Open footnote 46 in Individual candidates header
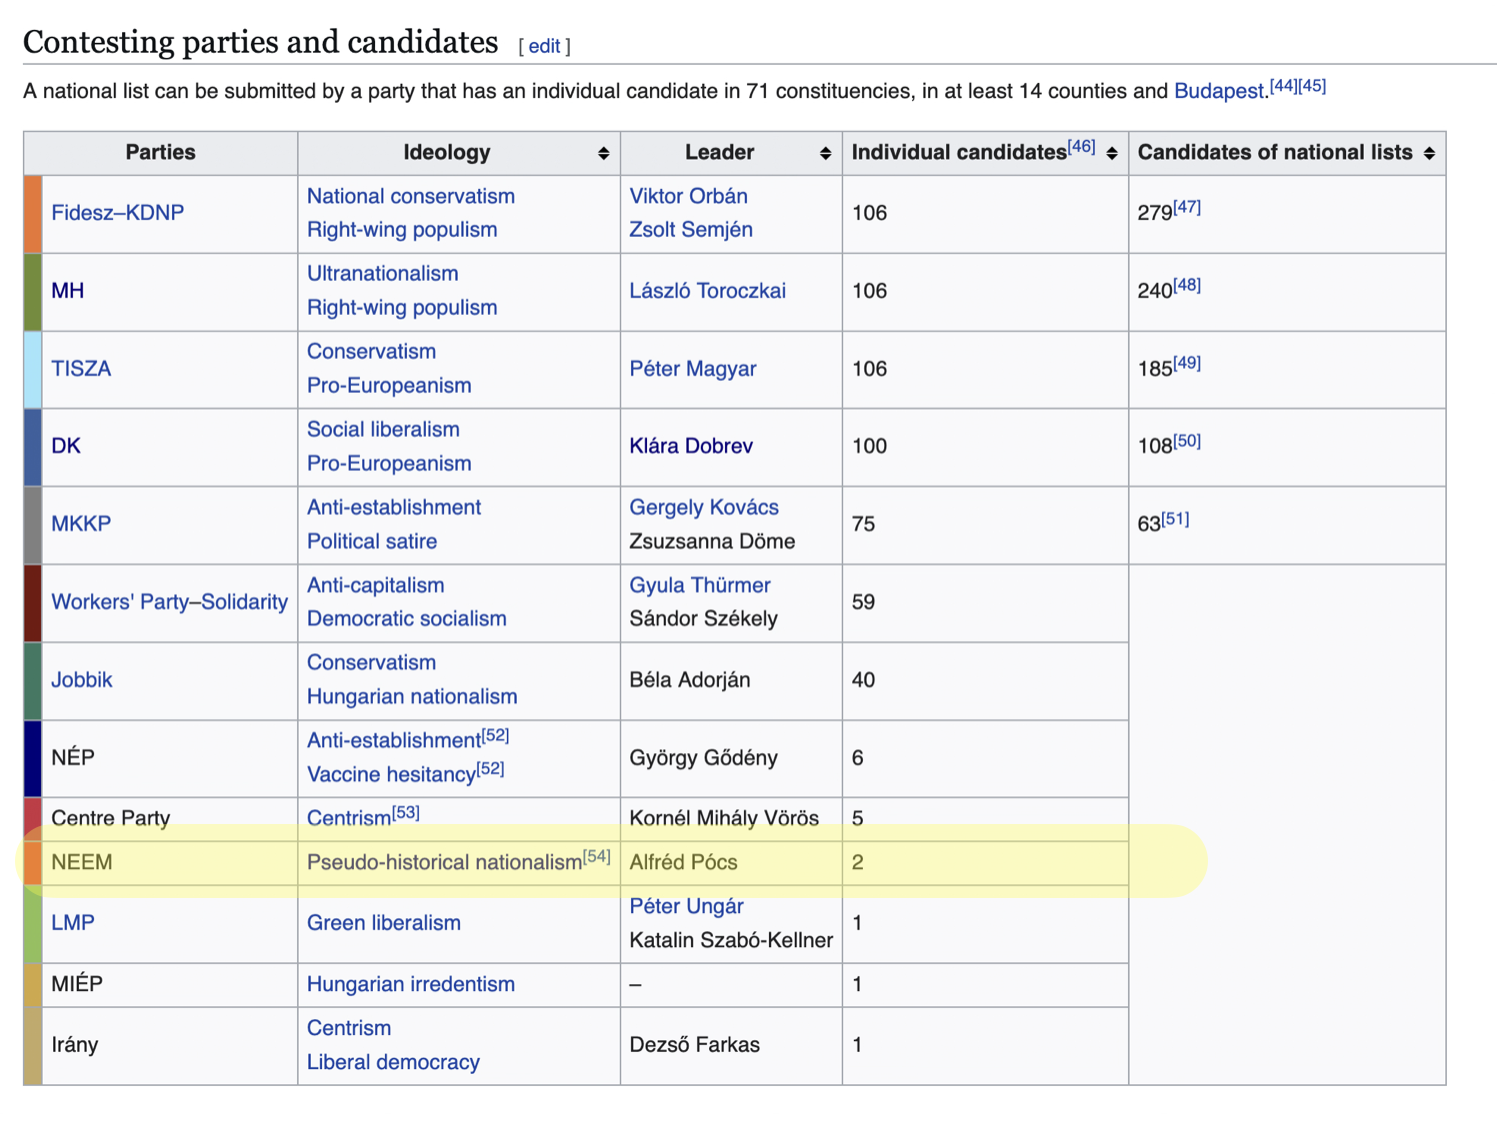The width and height of the screenshot is (1512, 1128). point(1082,147)
